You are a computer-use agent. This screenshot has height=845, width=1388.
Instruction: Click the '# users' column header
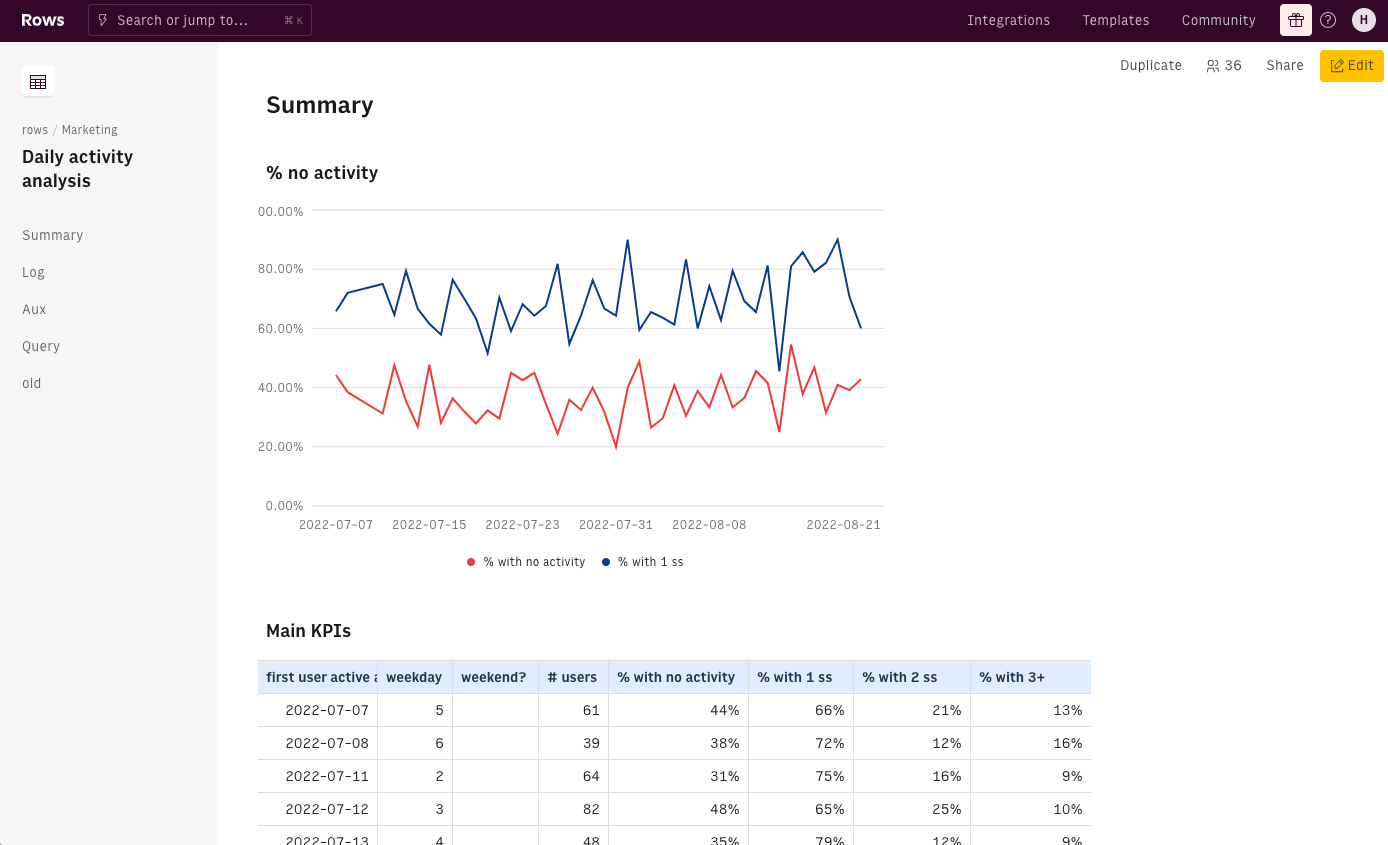(x=574, y=677)
